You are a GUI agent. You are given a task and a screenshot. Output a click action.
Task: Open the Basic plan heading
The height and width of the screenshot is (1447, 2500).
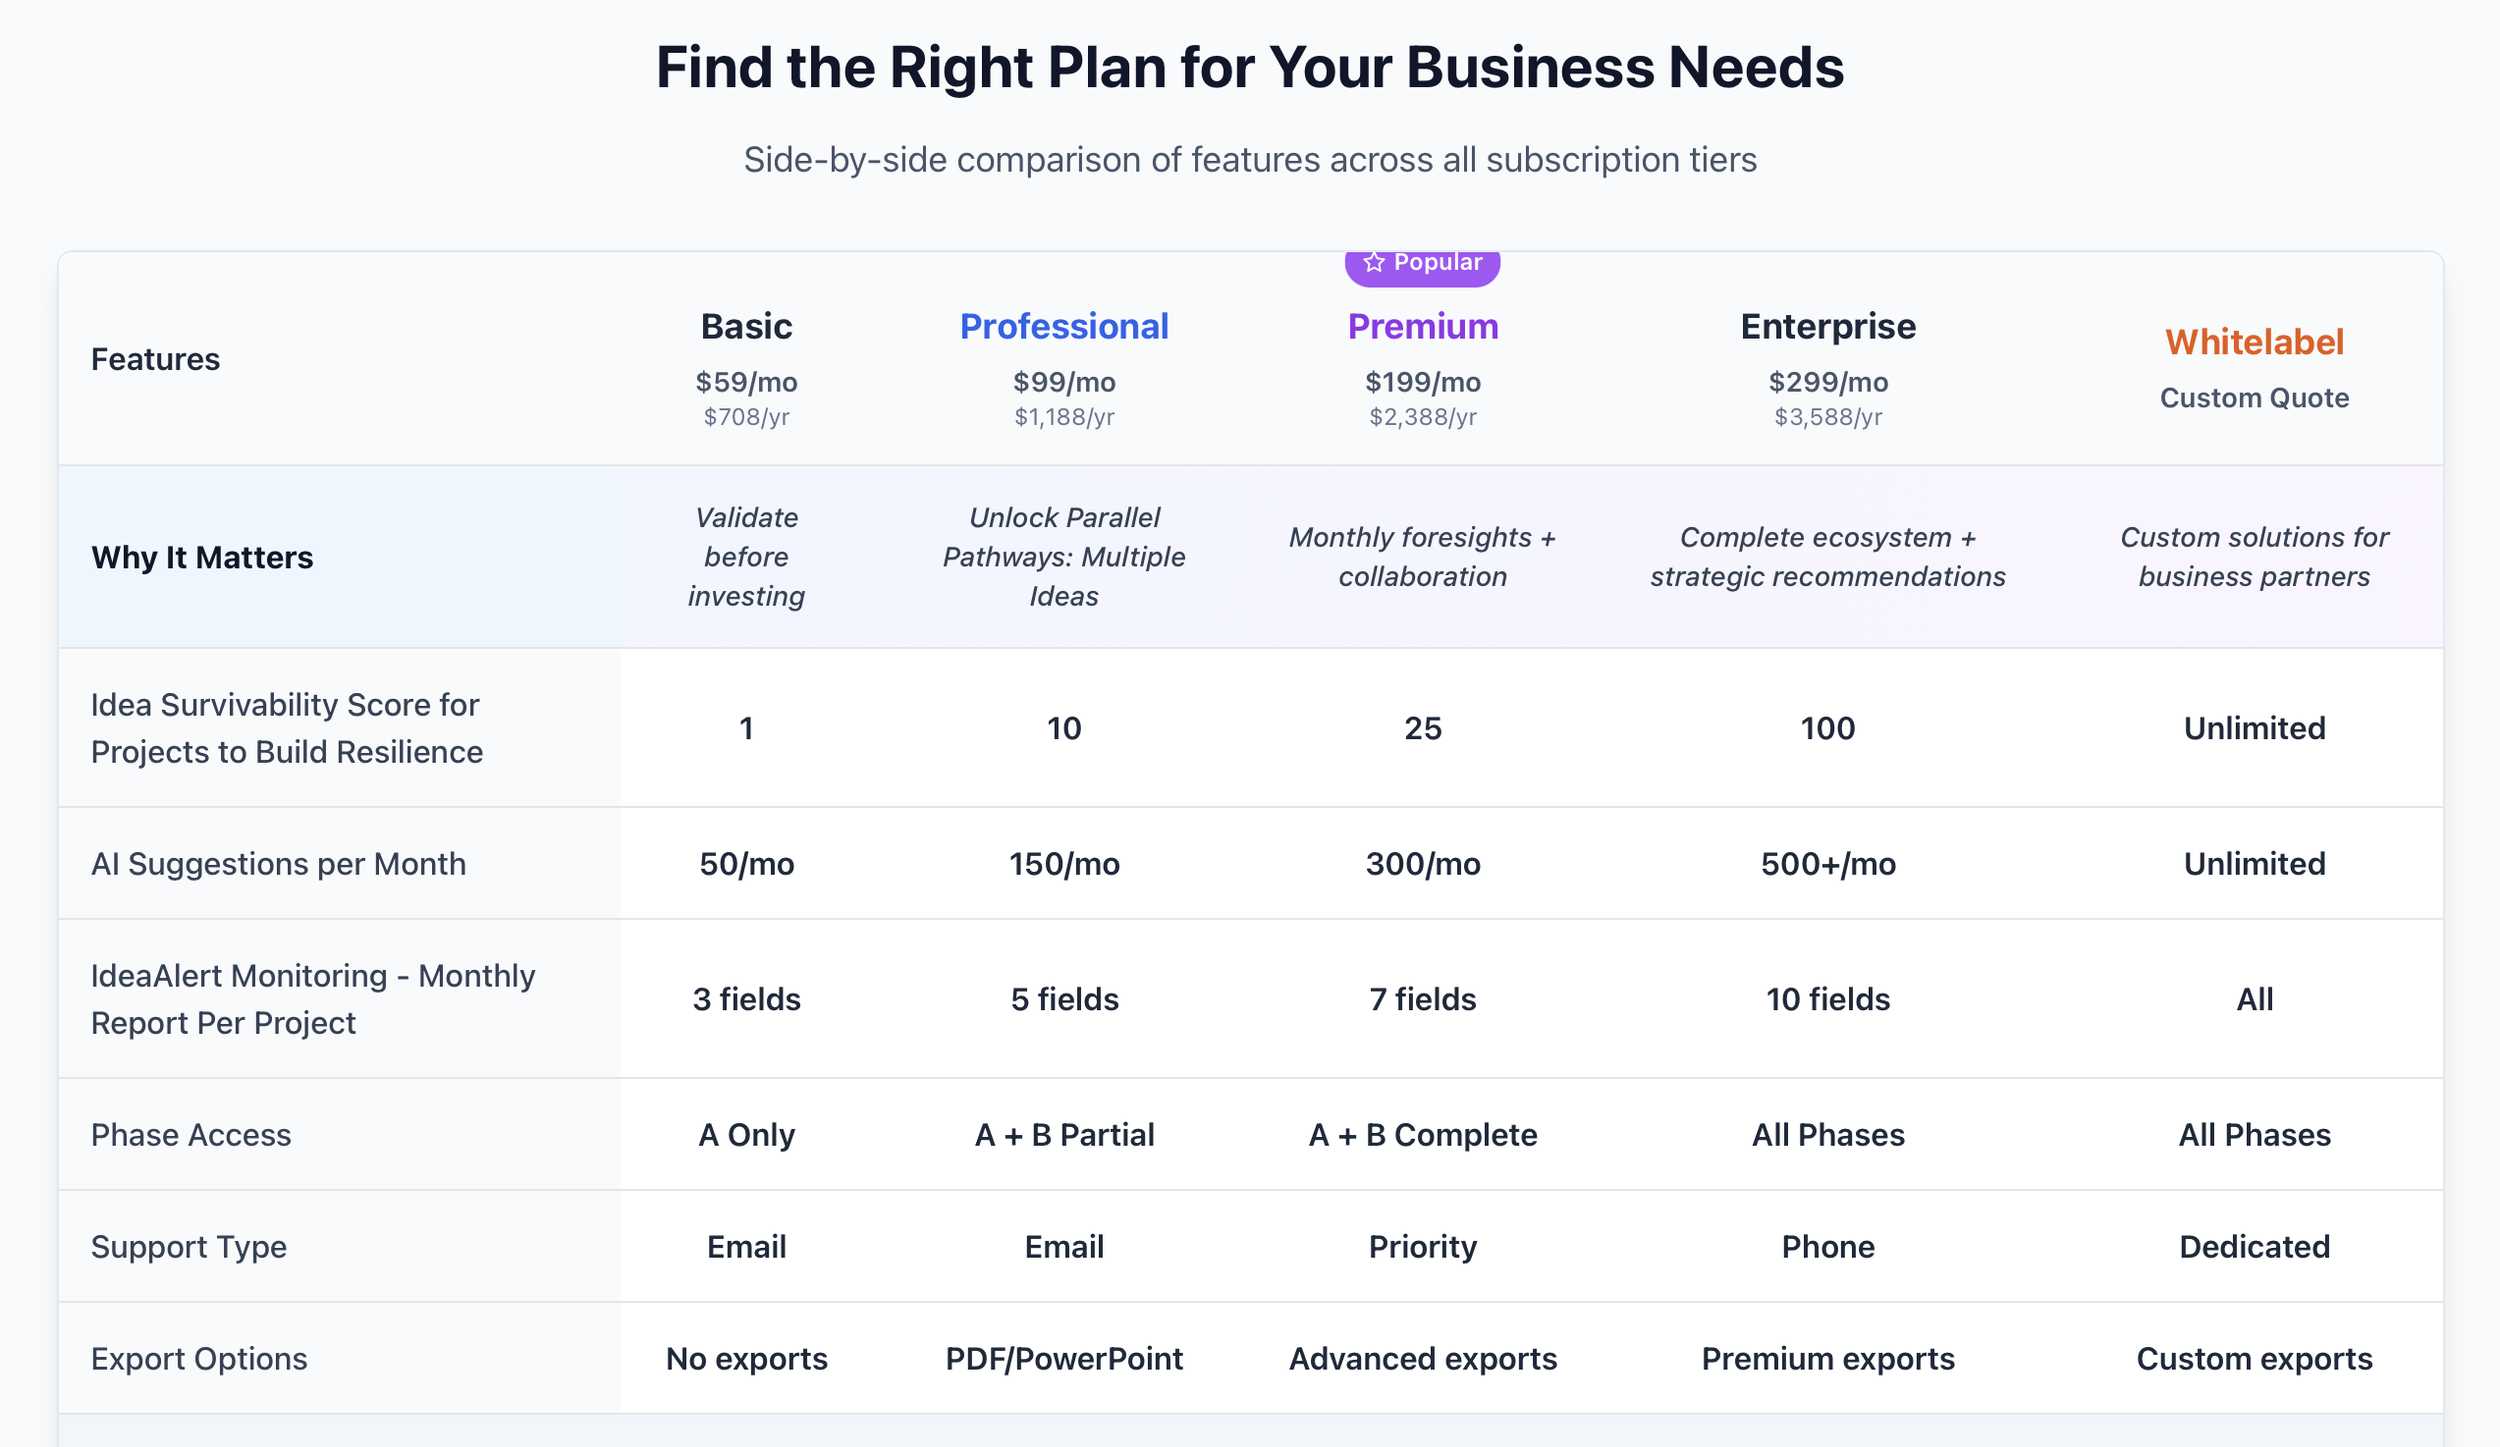(746, 326)
